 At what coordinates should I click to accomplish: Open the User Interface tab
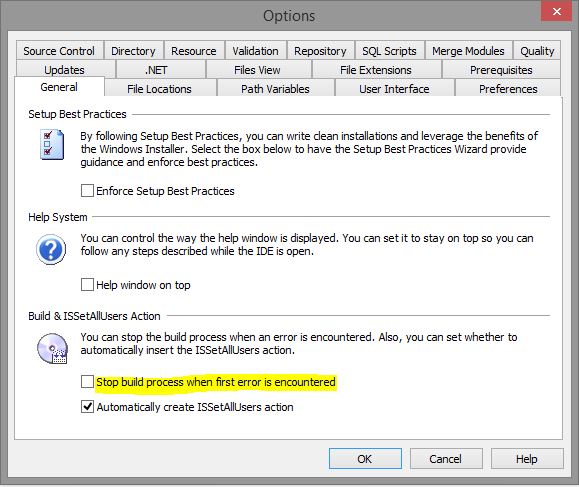coord(394,89)
